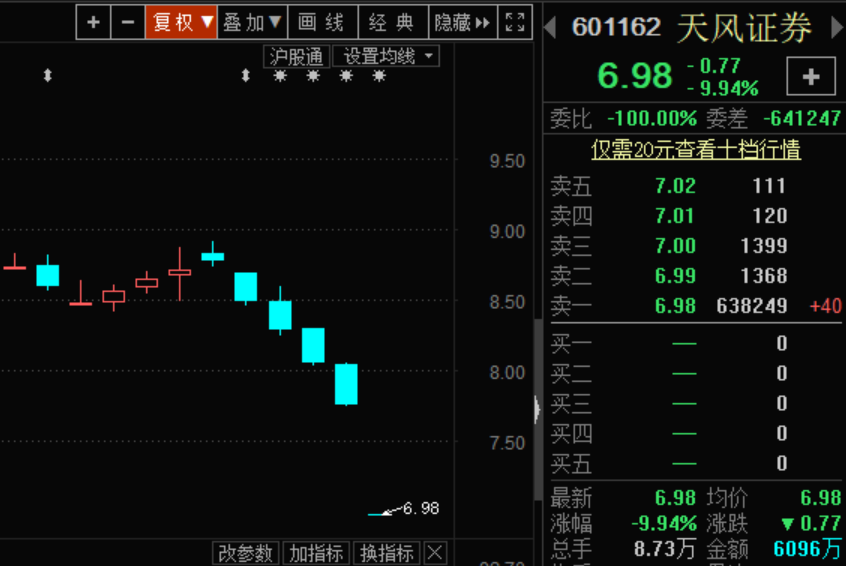
Task: Click the 9.50 axis label
Action: point(507,161)
